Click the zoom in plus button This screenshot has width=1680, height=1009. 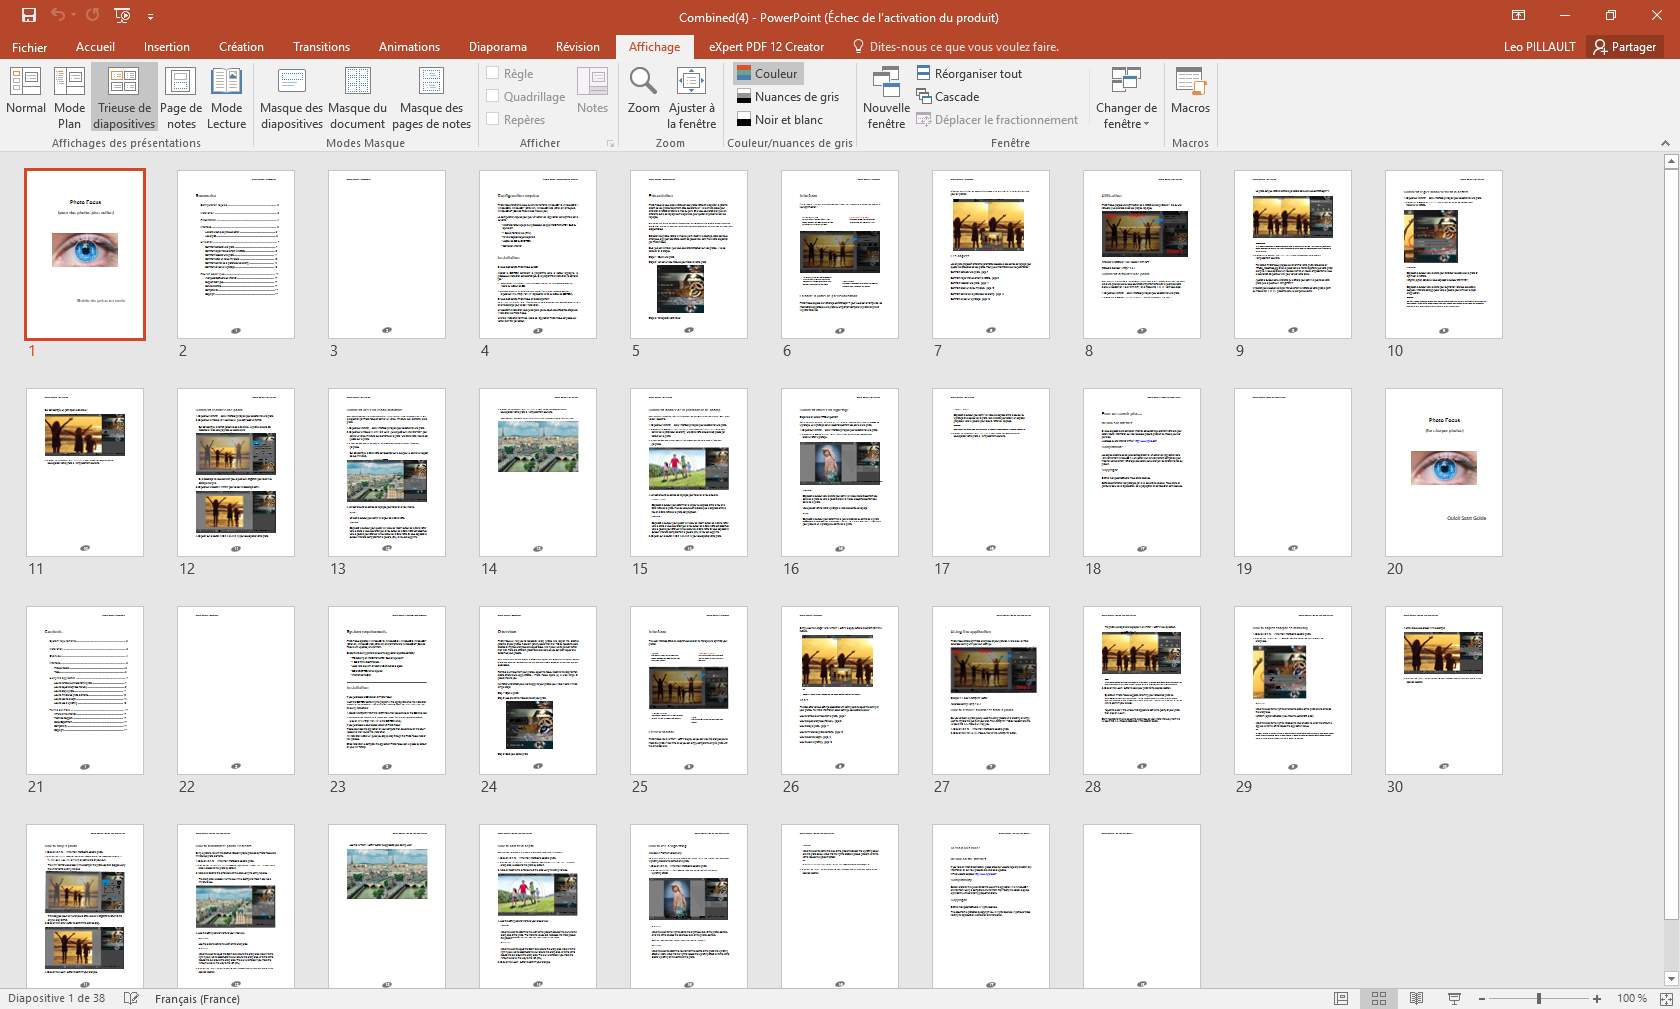(1597, 999)
